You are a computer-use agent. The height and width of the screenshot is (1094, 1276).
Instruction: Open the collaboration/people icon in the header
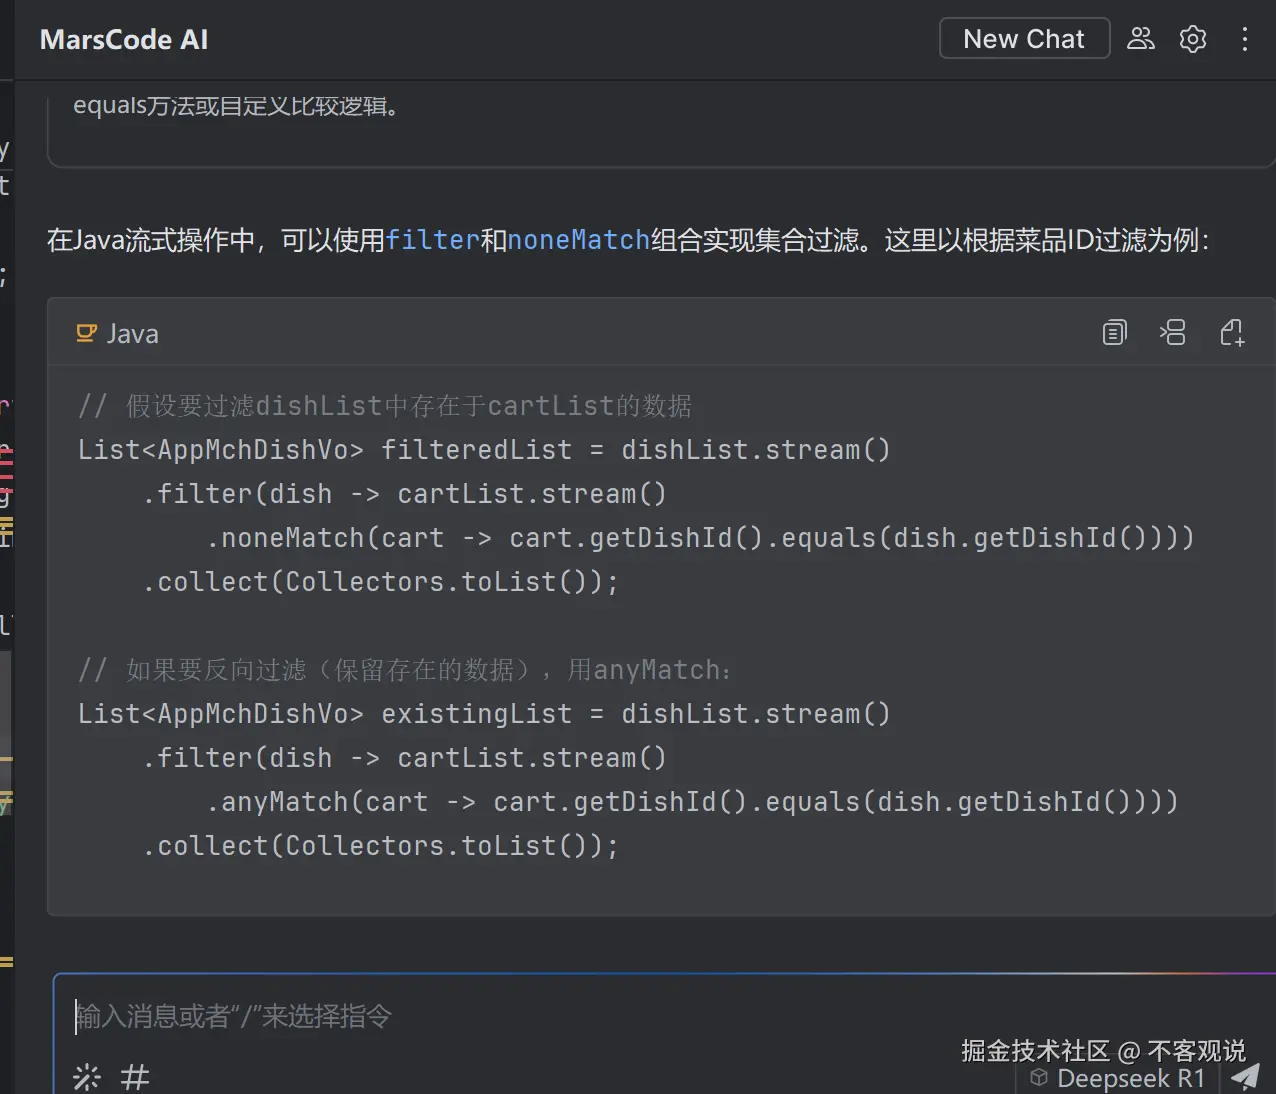click(x=1140, y=38)
